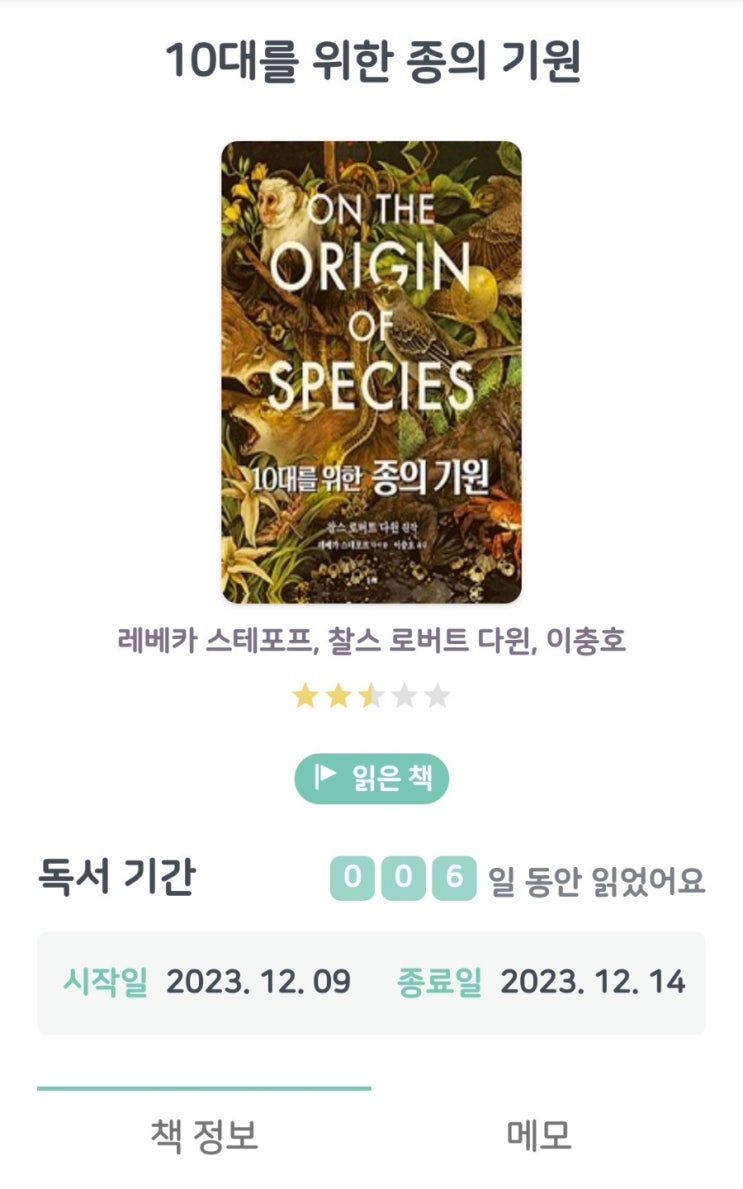Click the flag icon in 읽은 책 badge
The image size is (743, 1189).
tap(326, 778)
